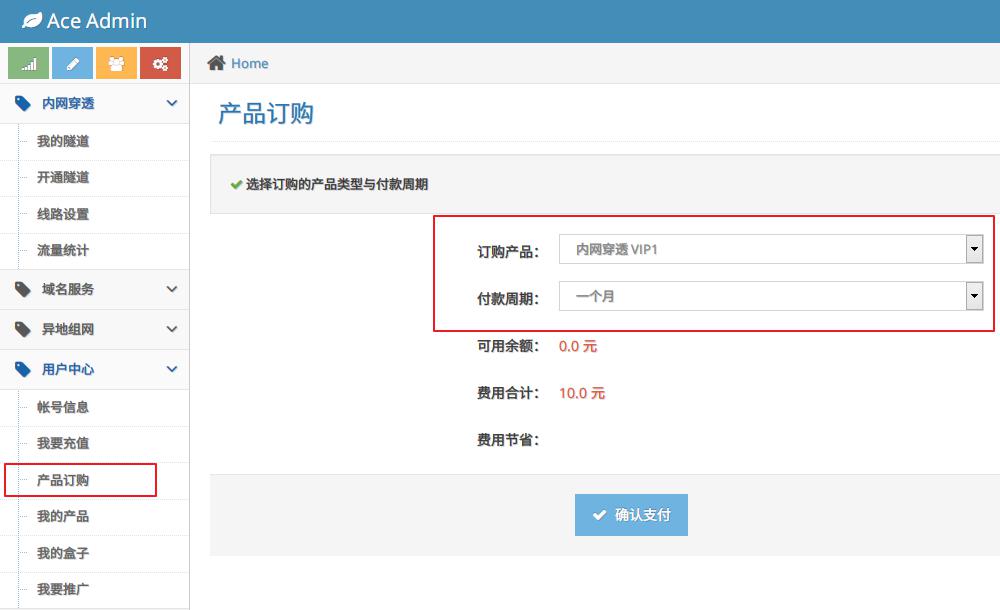Expand the 域名服务 sidebar section
Image resolution: width=1000 pixels, height=610 pixels.
[171, 289]
